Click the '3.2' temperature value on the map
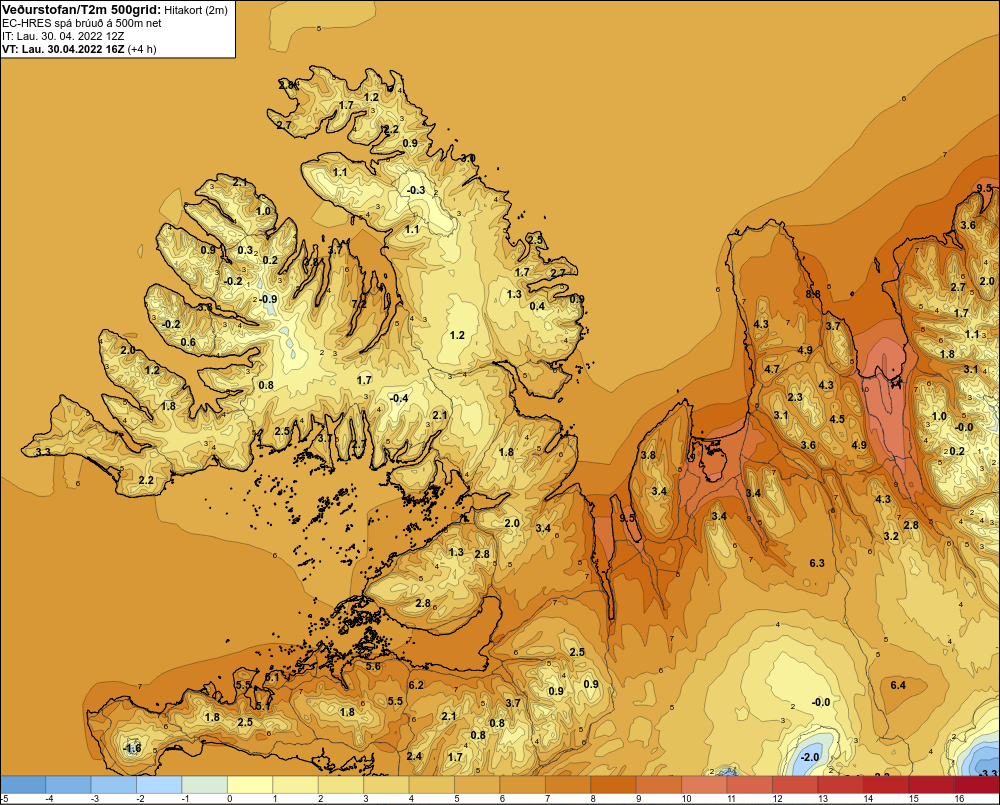This screenshot has height=805, width=1000. click(x=891, y=536)
